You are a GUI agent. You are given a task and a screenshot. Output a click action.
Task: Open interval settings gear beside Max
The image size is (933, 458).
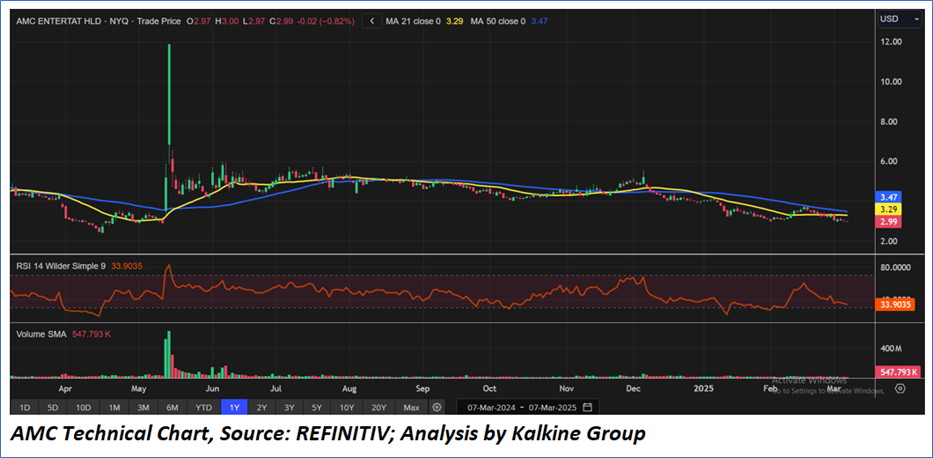(x=437, y=407)
